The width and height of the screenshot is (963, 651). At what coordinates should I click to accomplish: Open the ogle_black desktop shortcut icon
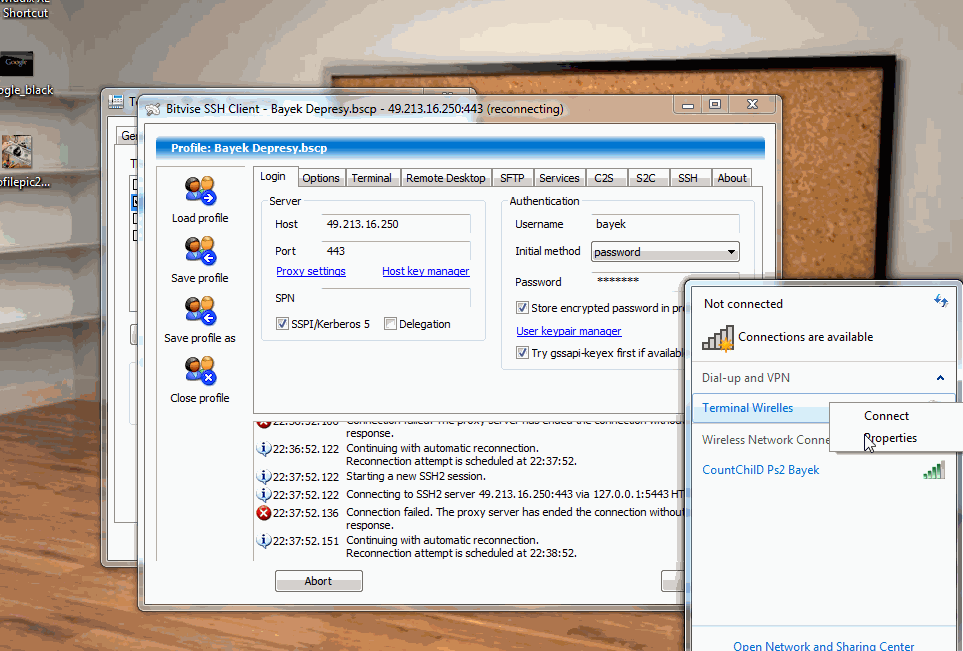[x=17, y=63]
